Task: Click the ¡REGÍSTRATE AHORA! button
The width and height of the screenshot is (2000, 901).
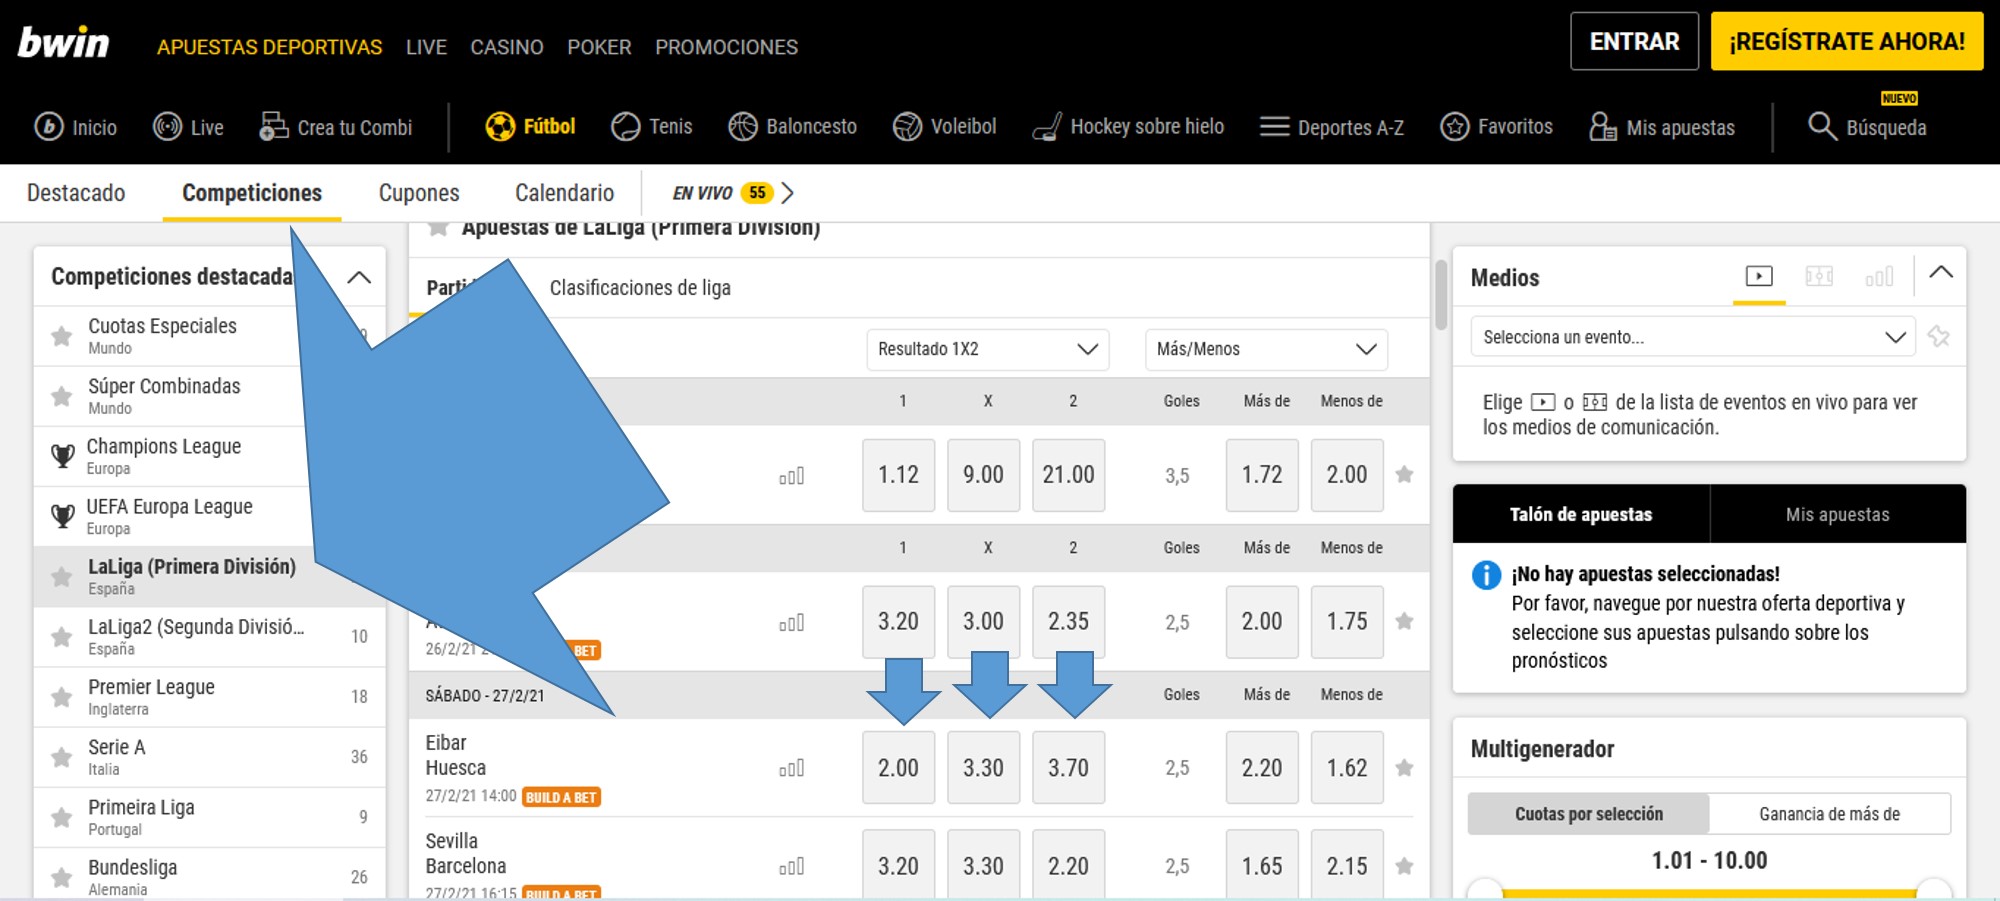Action: coord(1847,41)
